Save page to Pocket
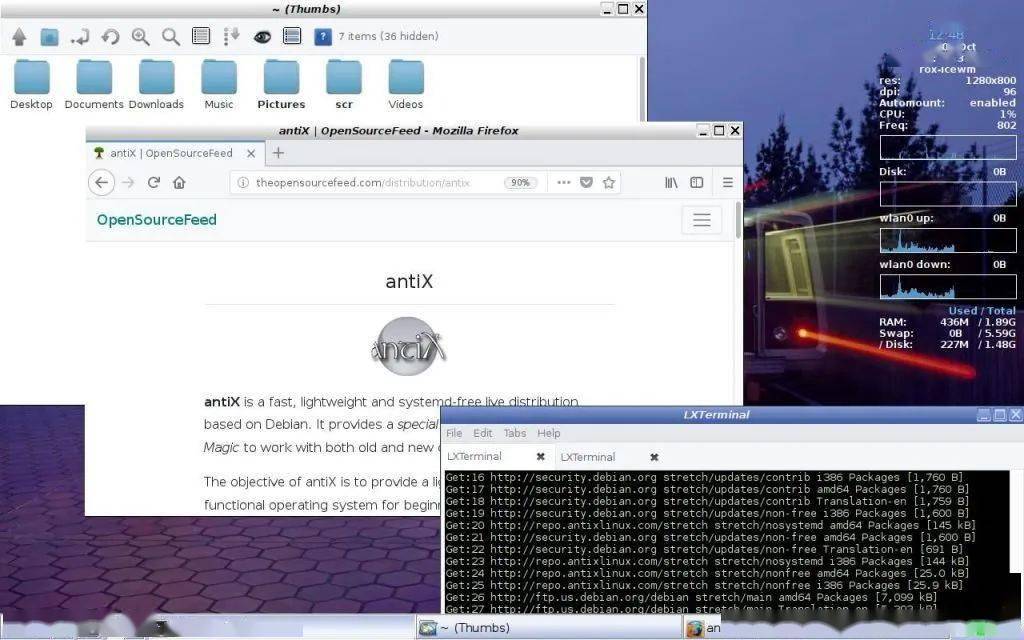The height and width of the screenshot is (640, 1024). pos(586,183)
